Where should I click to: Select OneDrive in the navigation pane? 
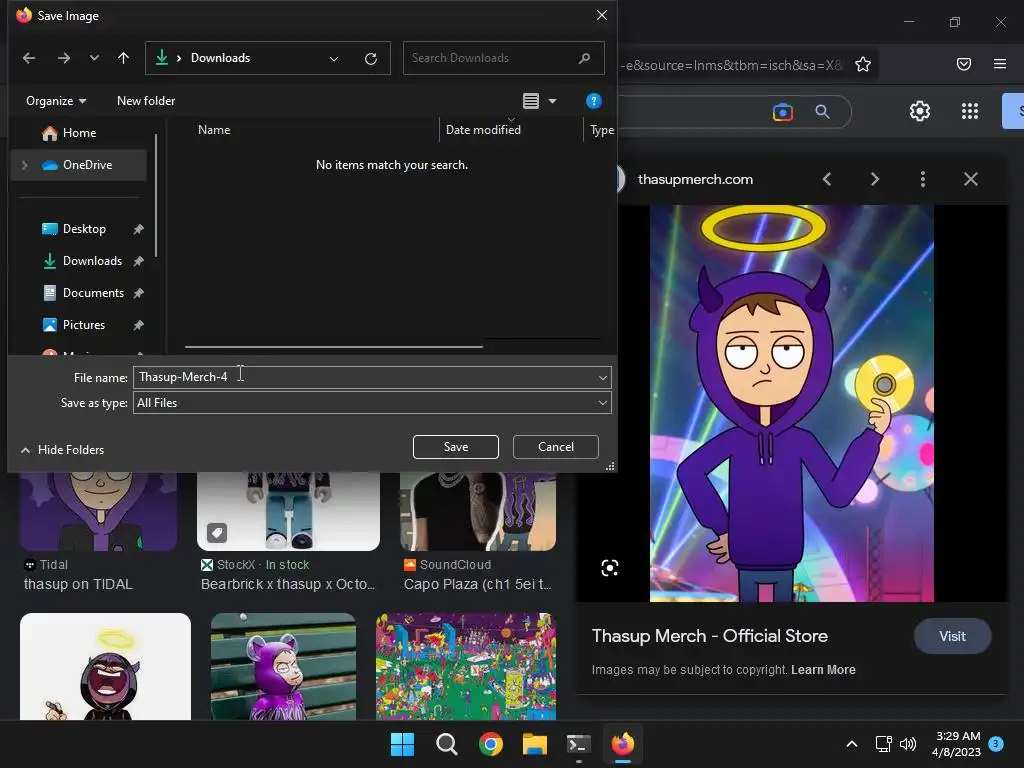tap(78, 165)
